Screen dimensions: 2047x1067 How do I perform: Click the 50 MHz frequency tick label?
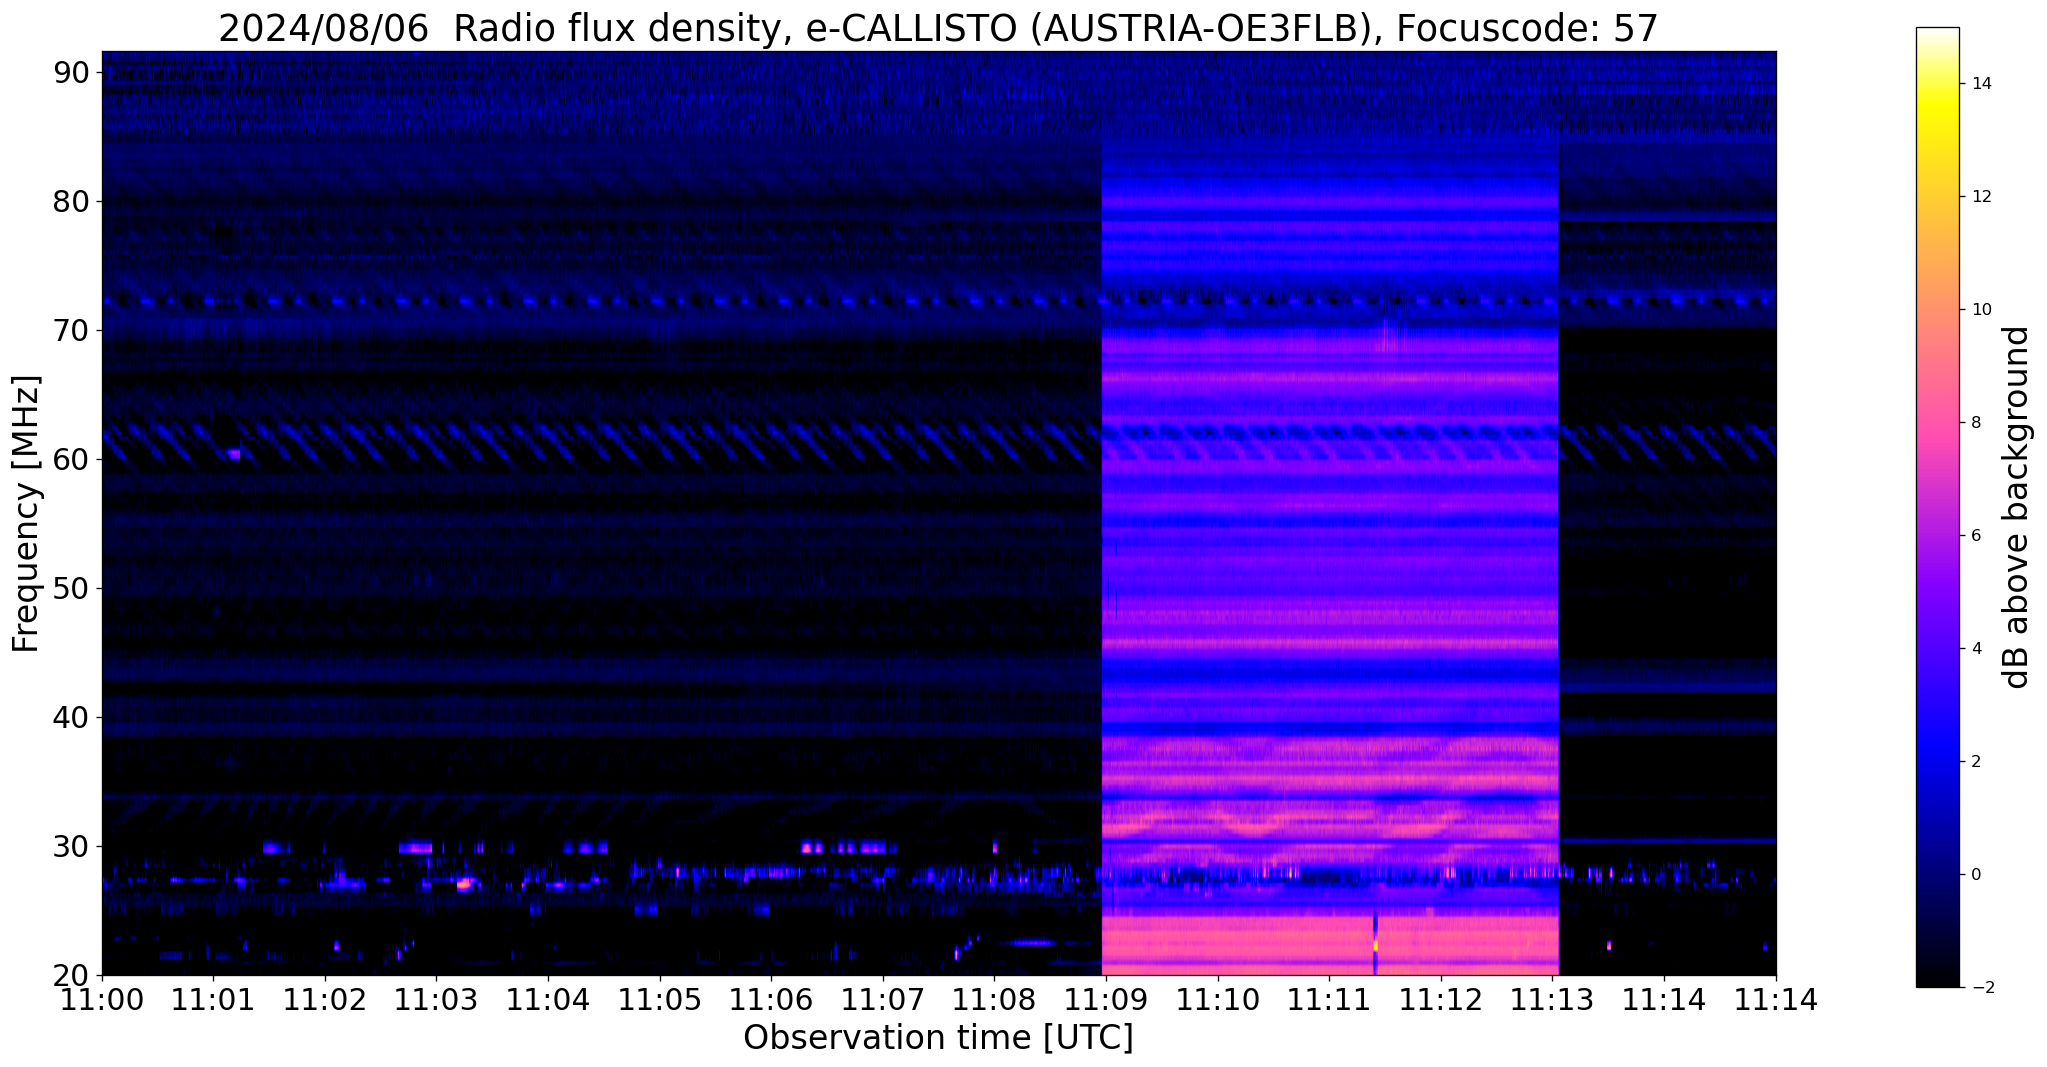pyautogui.click(x=73, y=589)
